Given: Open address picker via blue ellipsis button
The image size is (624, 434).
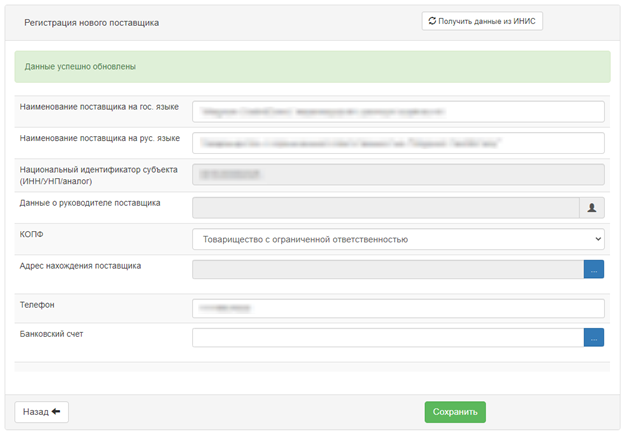Looking at the screenshot, I should click(x=594, y=269).
